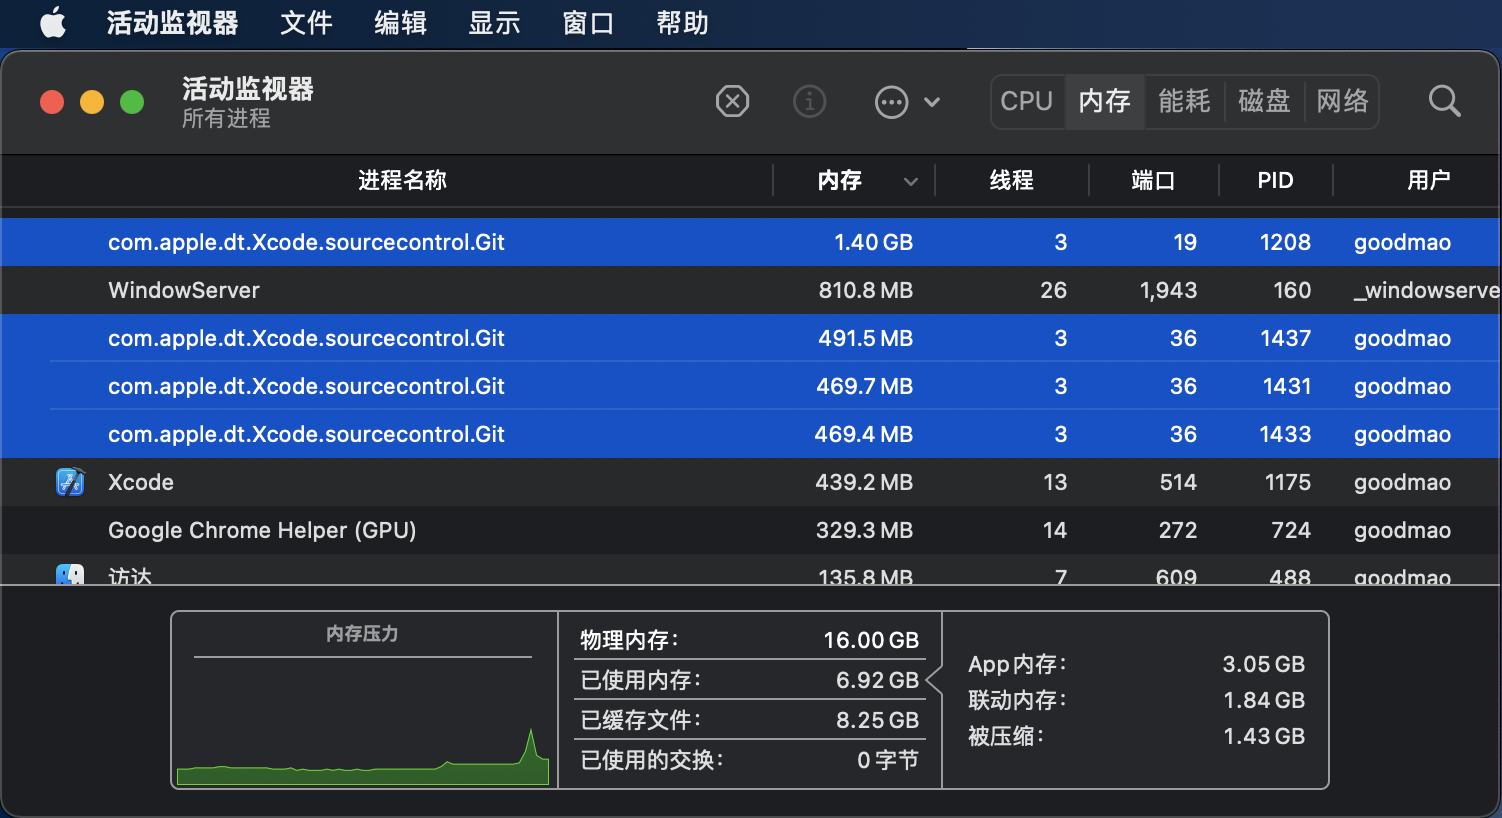
Task: Click the 1,943 ports cell
Action: [1168, 290]
